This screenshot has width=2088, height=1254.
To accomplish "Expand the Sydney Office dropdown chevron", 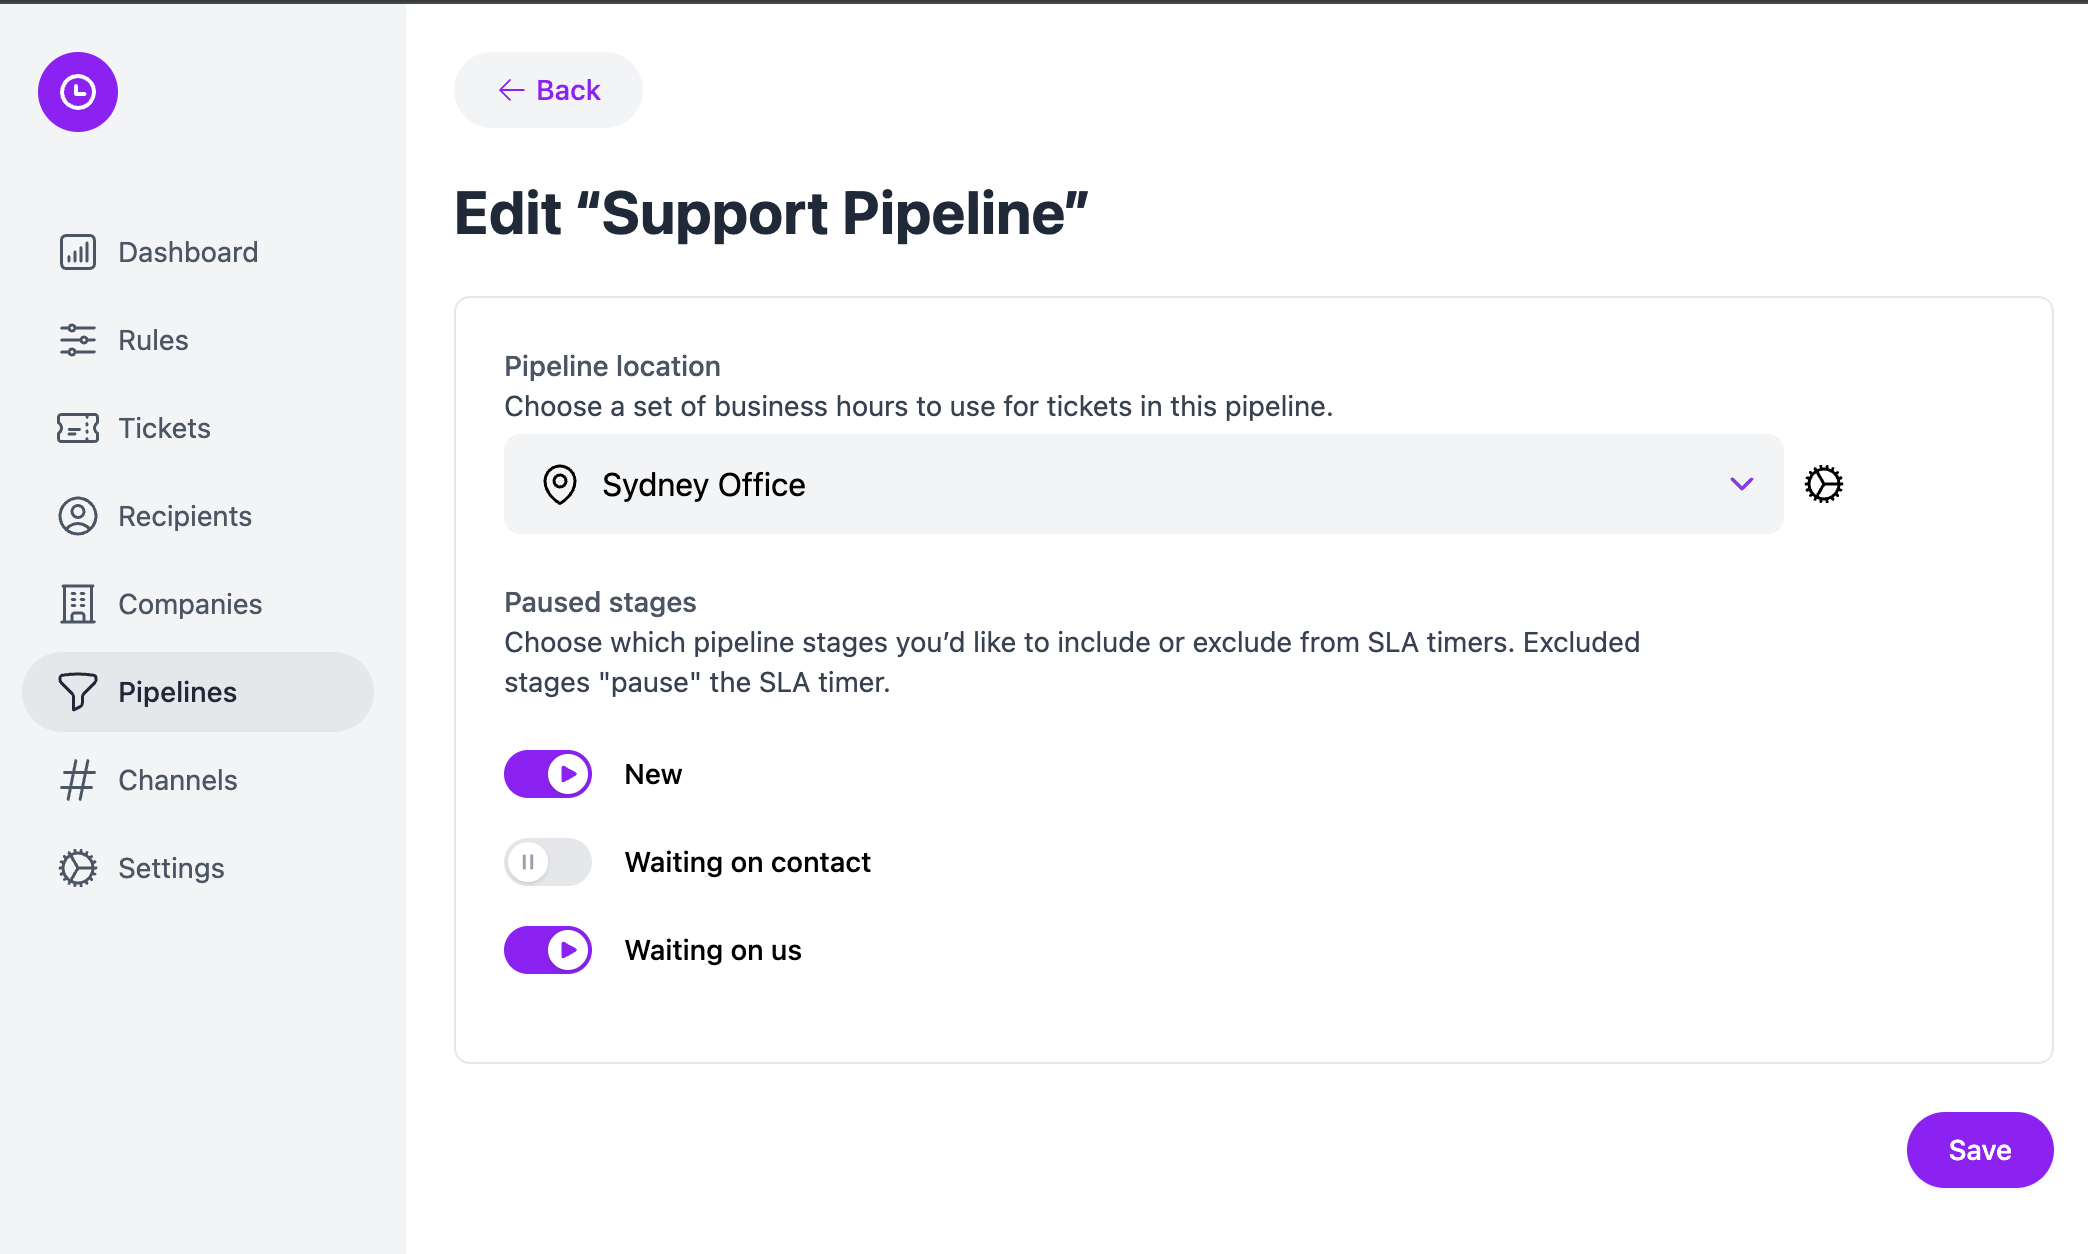I will (x=1742, y=484).
